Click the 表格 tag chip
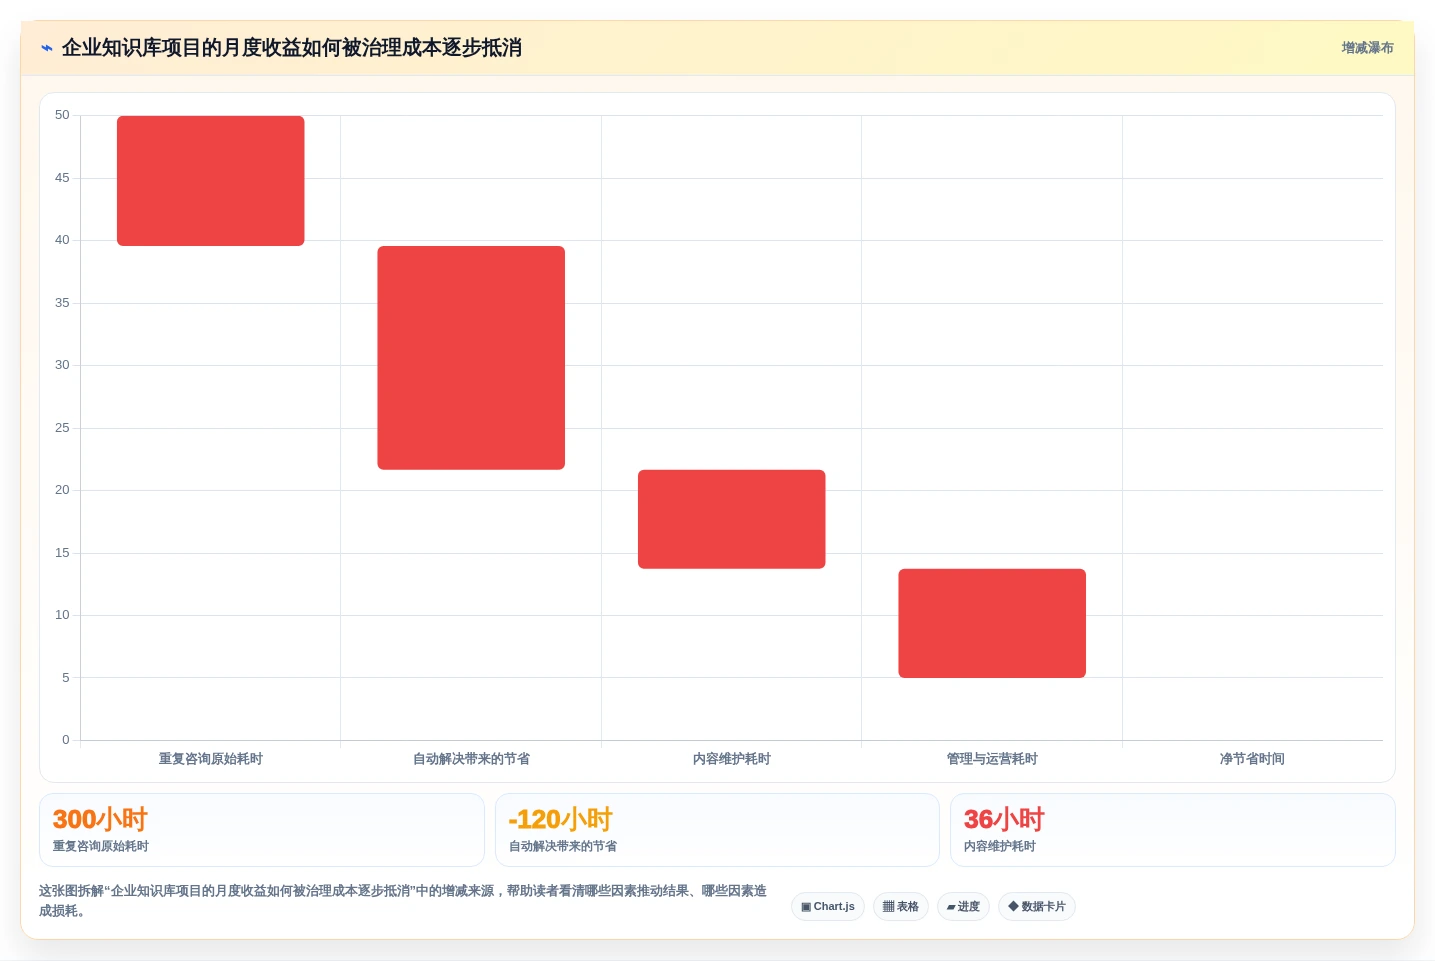This screenshot has width=1435, height=961. [x=901, y=907]
